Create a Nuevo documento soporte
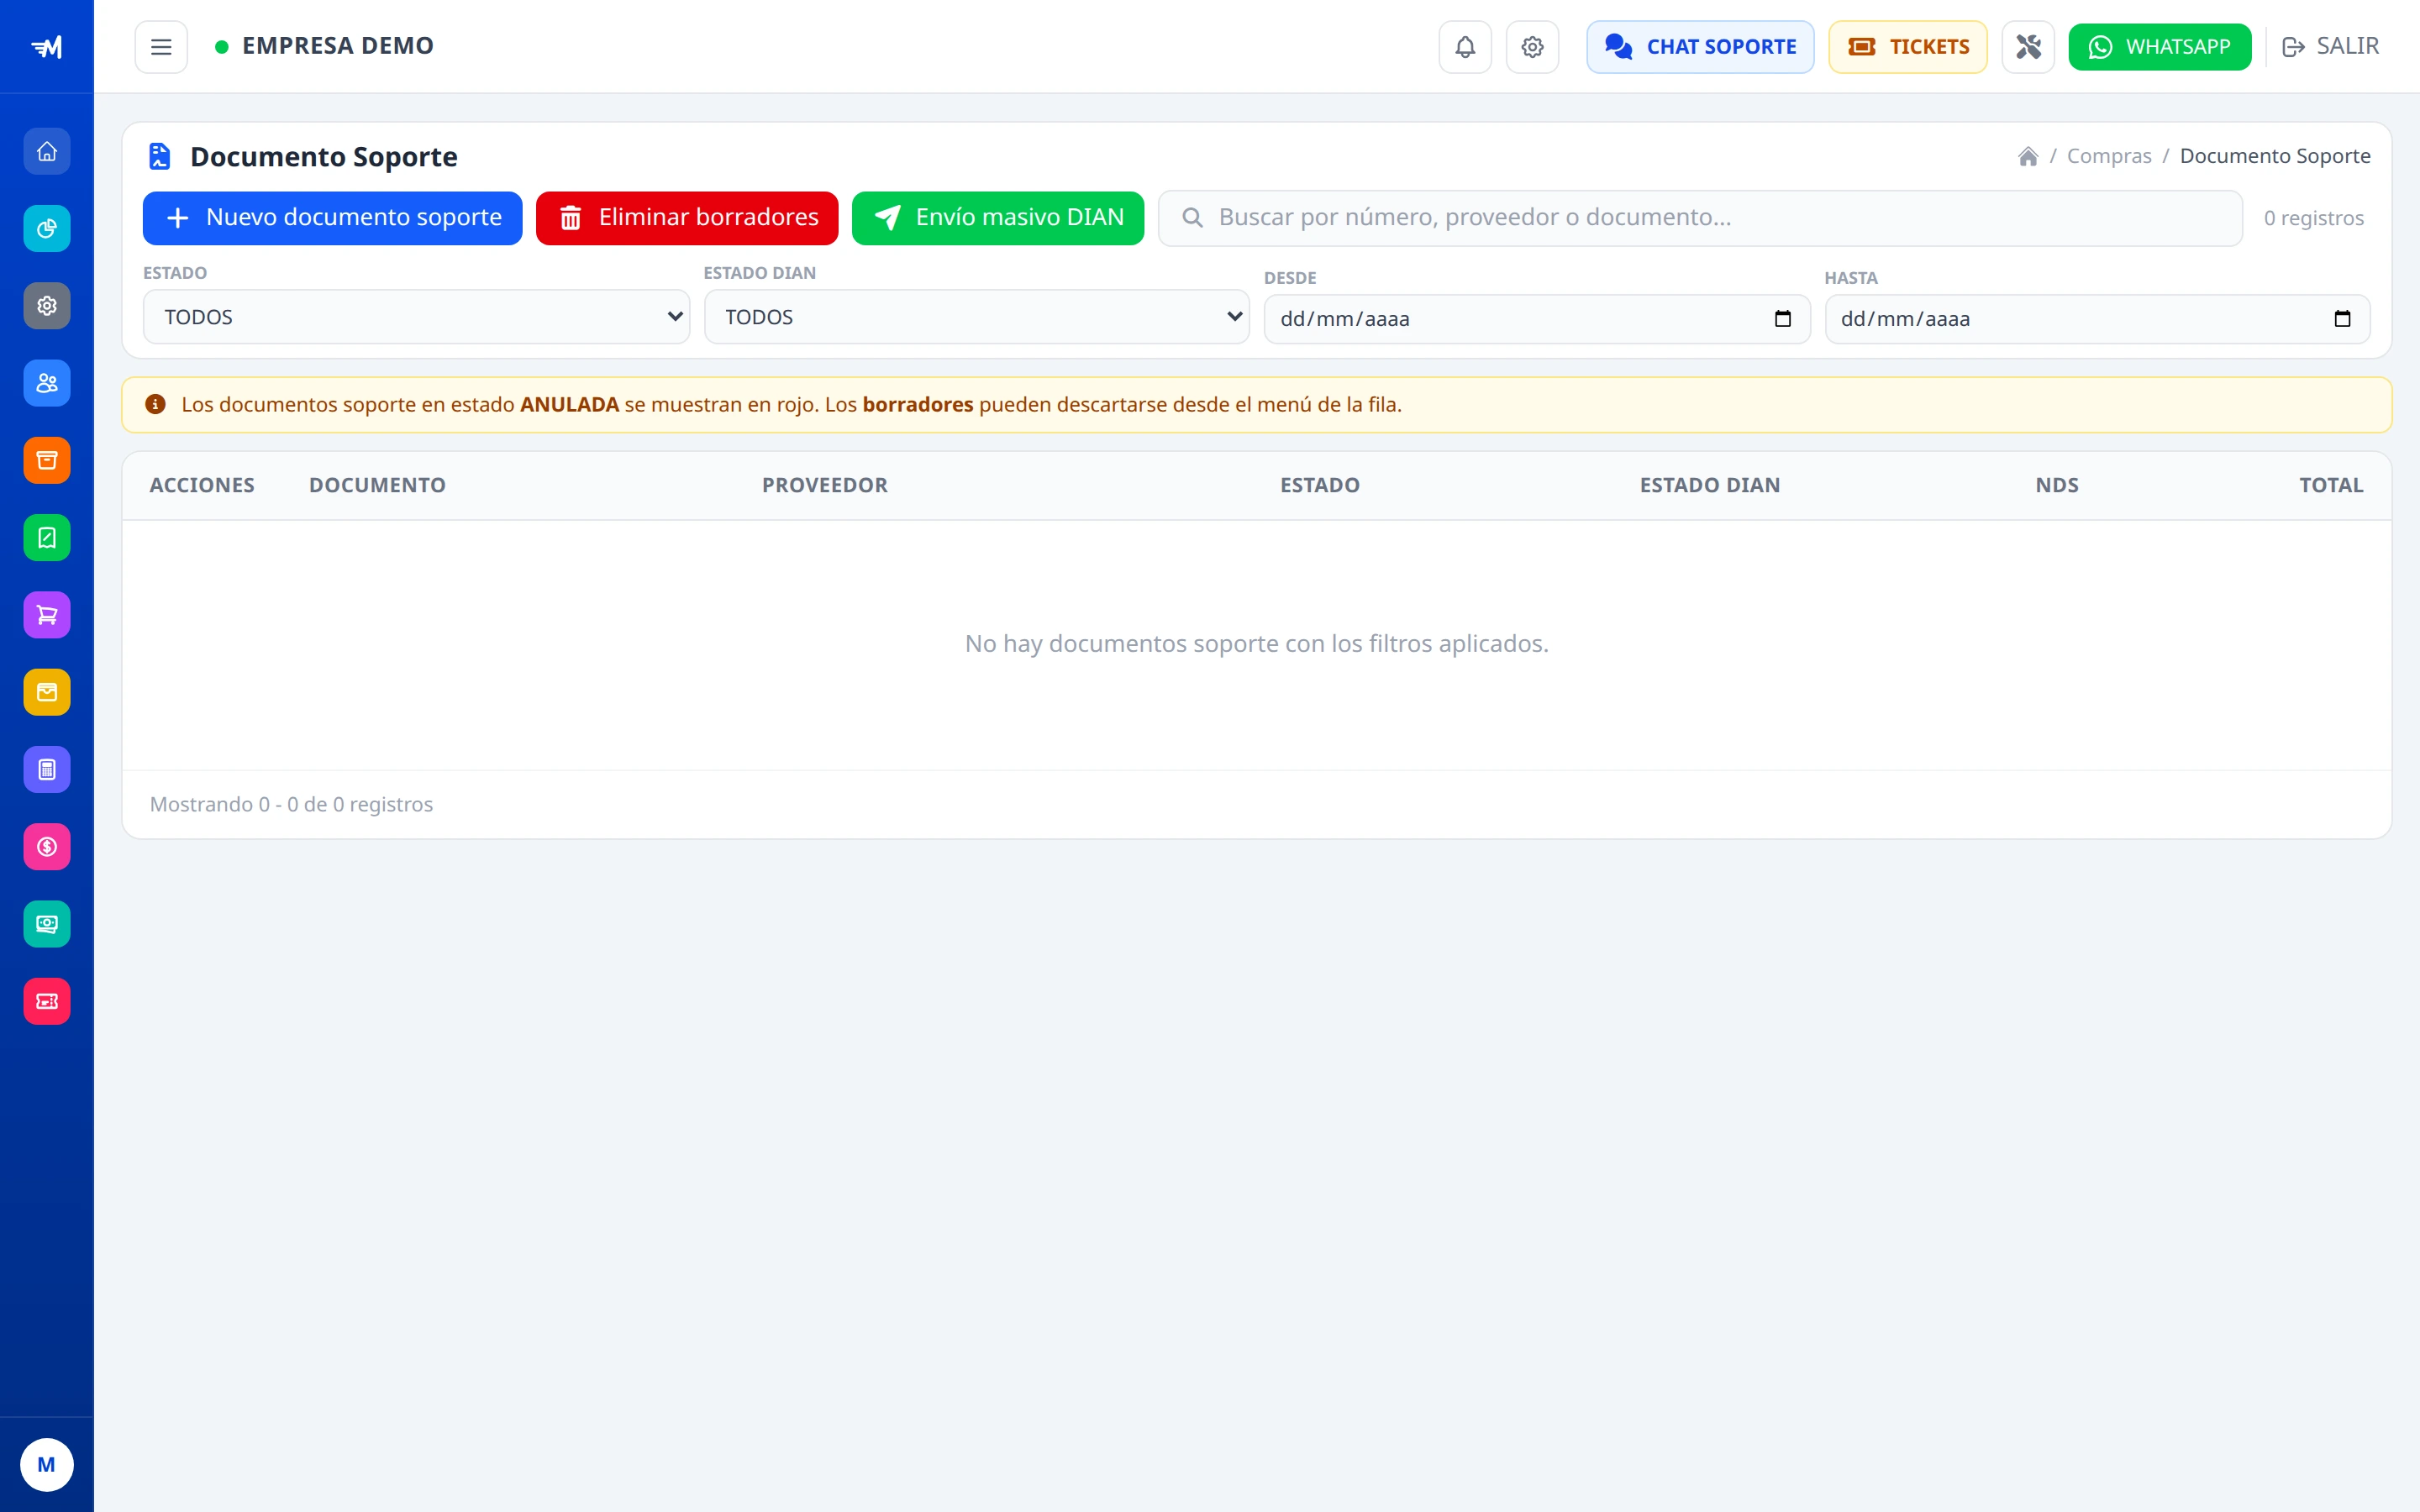This screenshot has width=2420, height=1512. coord(333,218)
